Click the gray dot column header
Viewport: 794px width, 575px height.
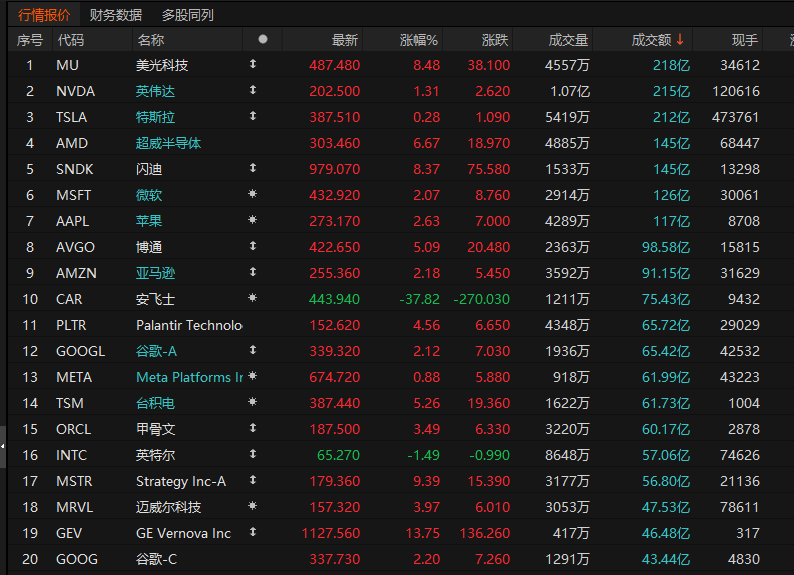(262, 39)
